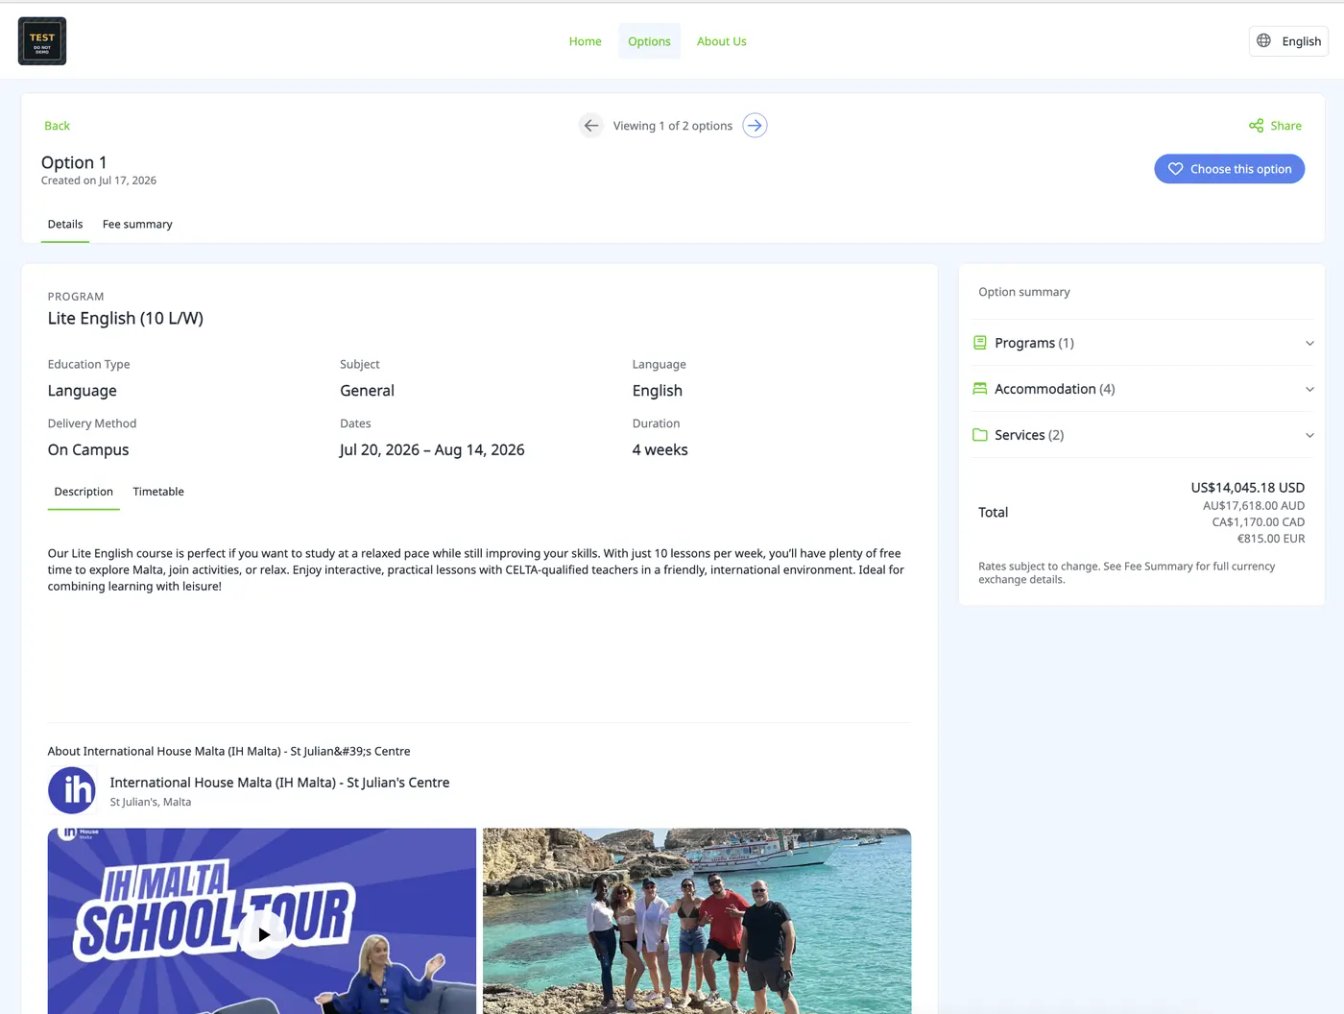The image size is (1344, 1014).
Task: Go to next option with right arrow
Action: (755, 126)
